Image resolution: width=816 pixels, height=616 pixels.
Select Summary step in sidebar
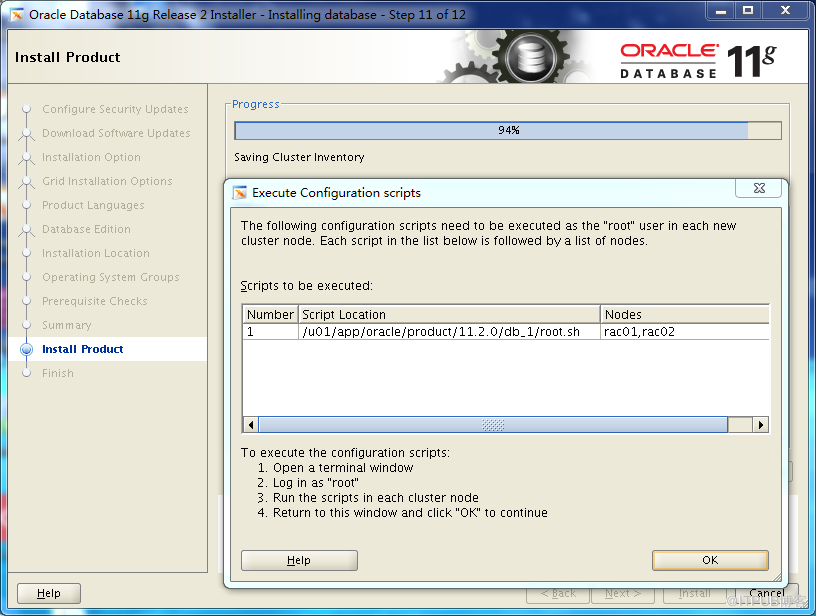pyautogui.click(x=67, y=325)
